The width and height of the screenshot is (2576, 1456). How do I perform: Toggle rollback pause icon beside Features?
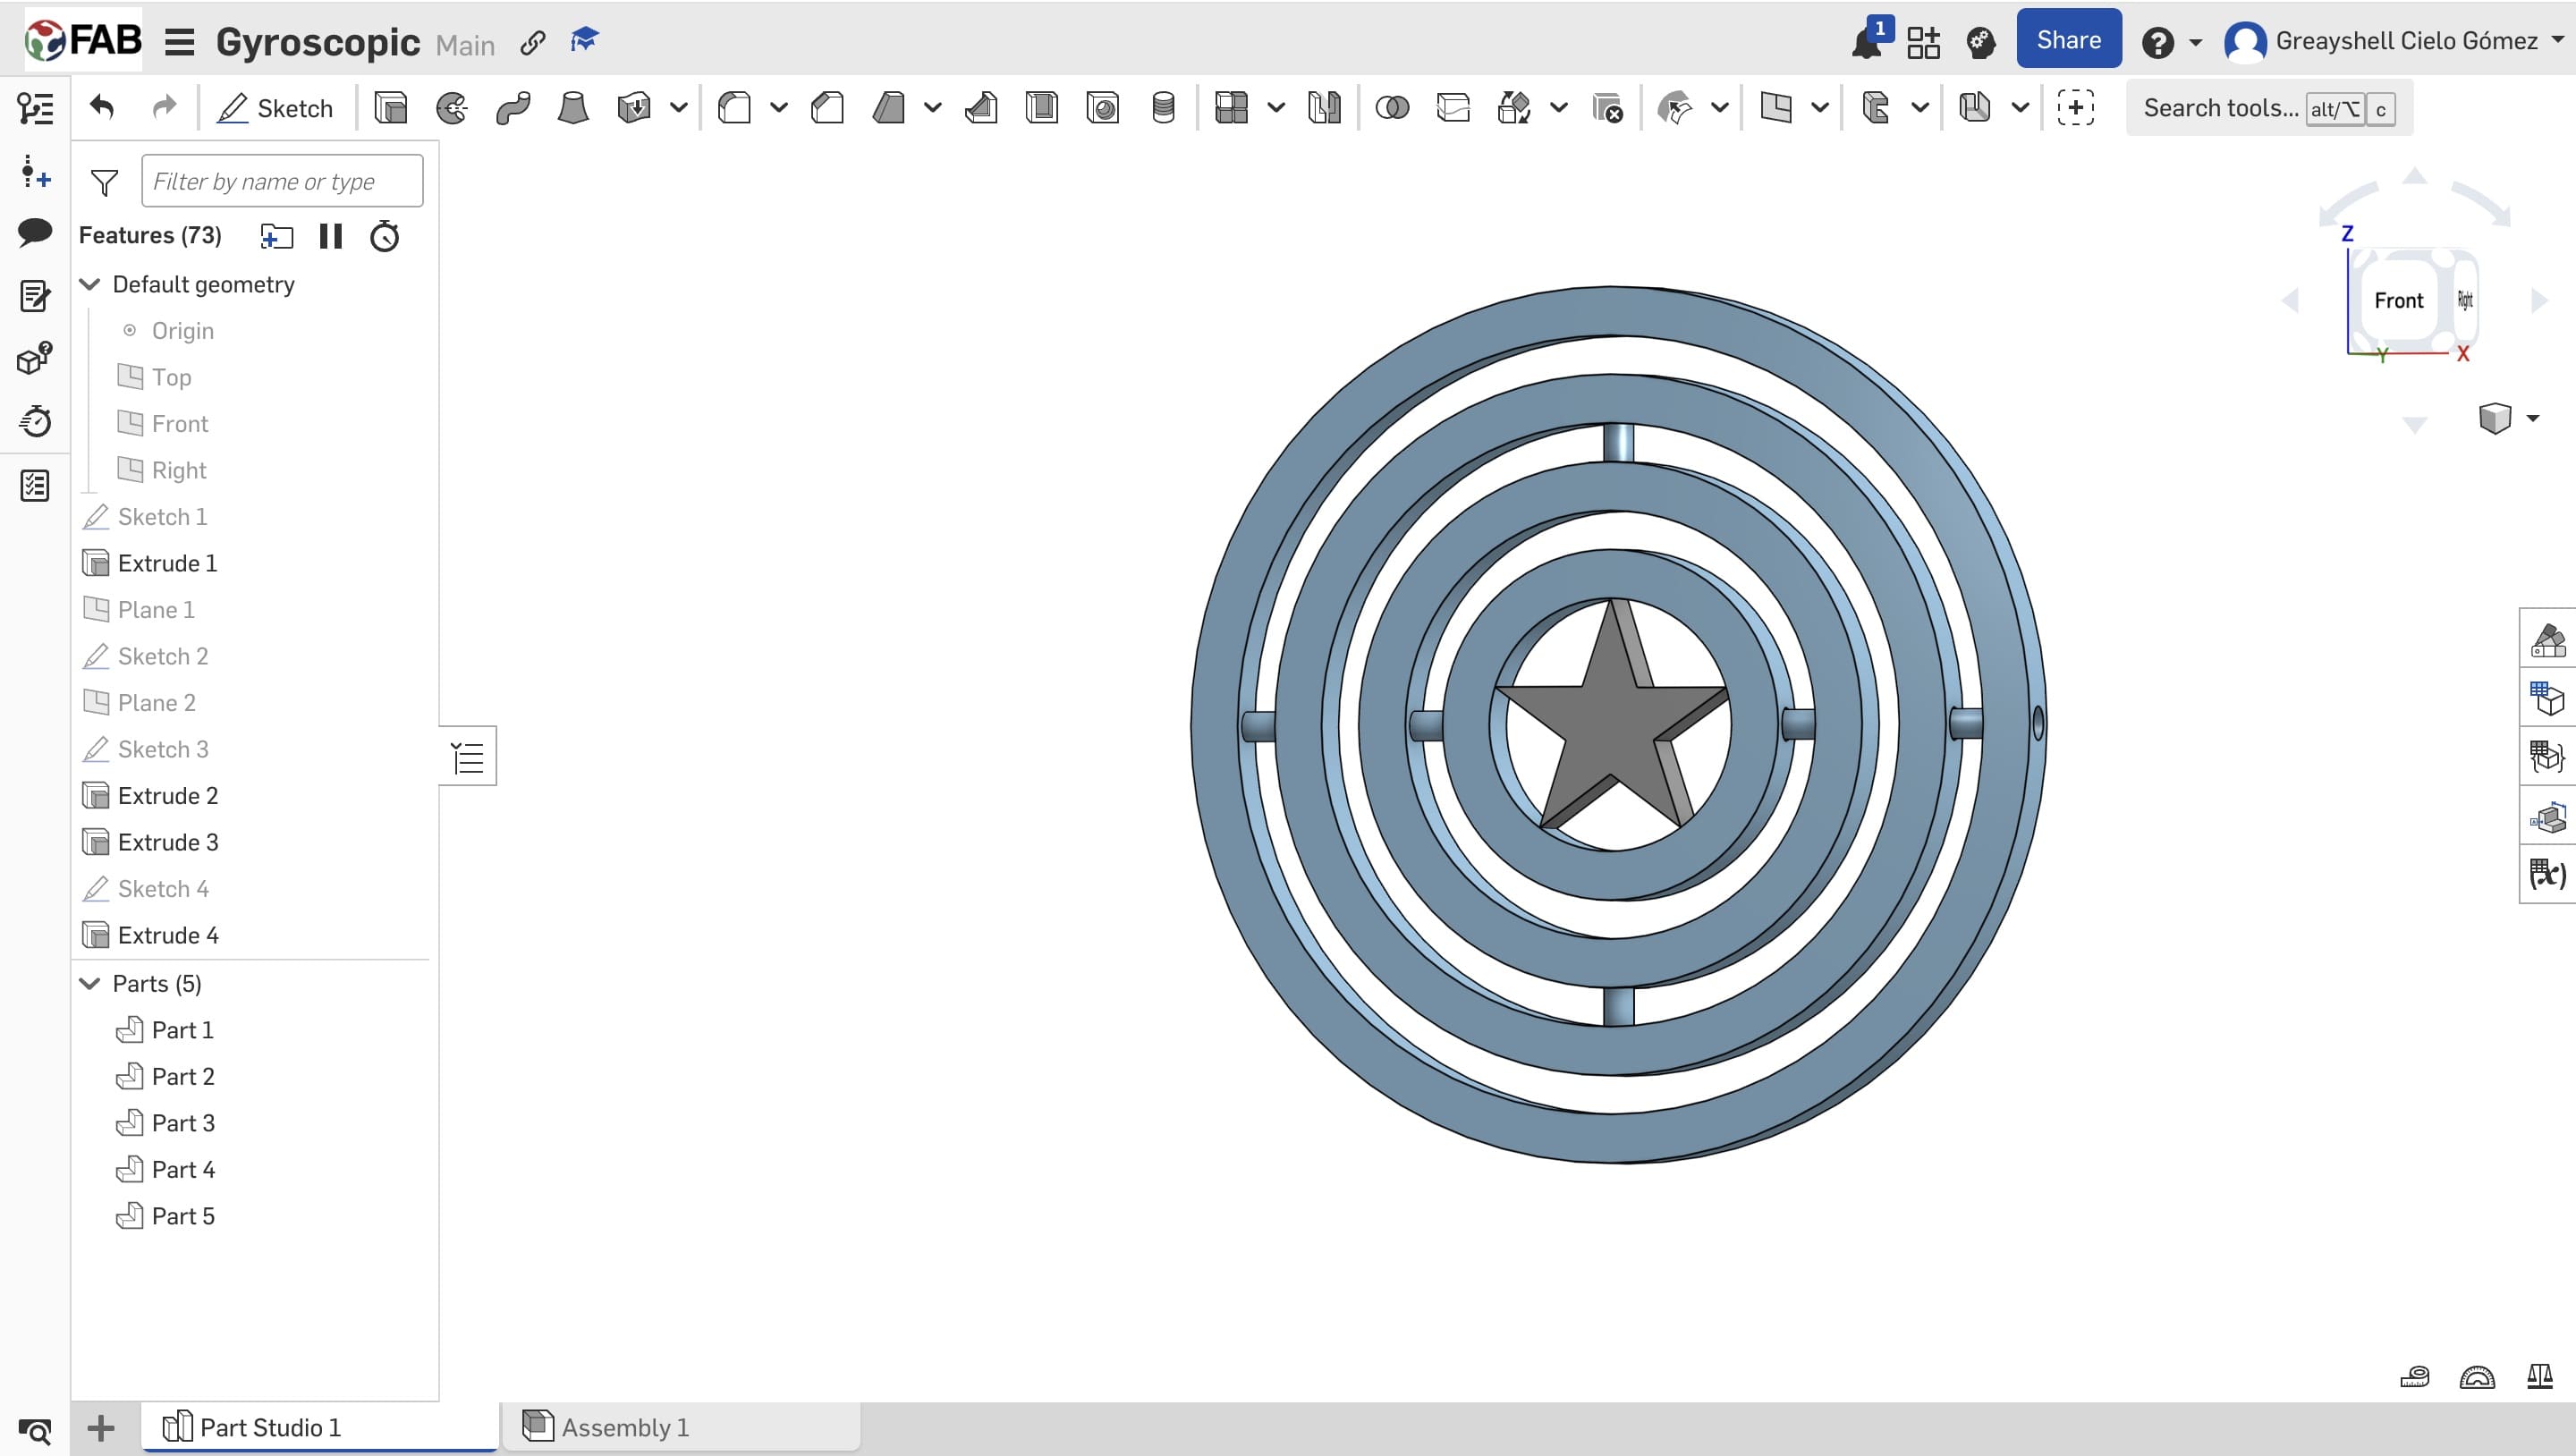(x=330, y=236)
